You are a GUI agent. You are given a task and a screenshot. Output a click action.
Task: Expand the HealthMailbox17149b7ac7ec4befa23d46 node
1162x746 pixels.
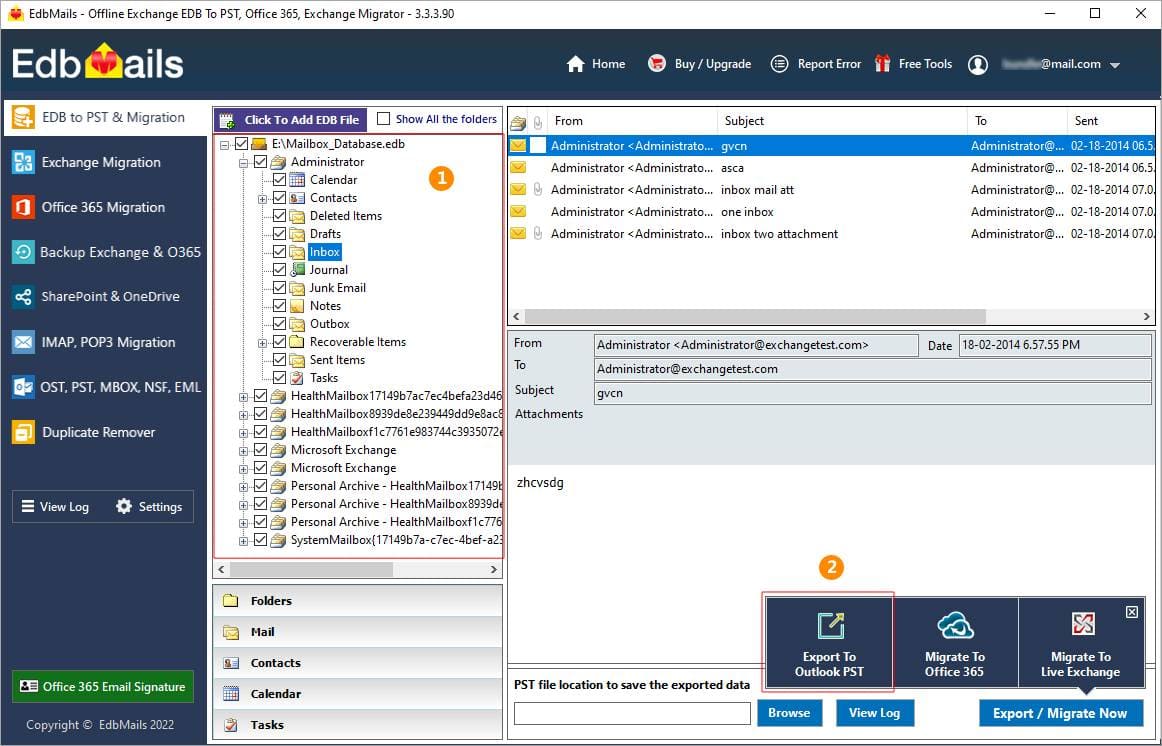[243, 396]
